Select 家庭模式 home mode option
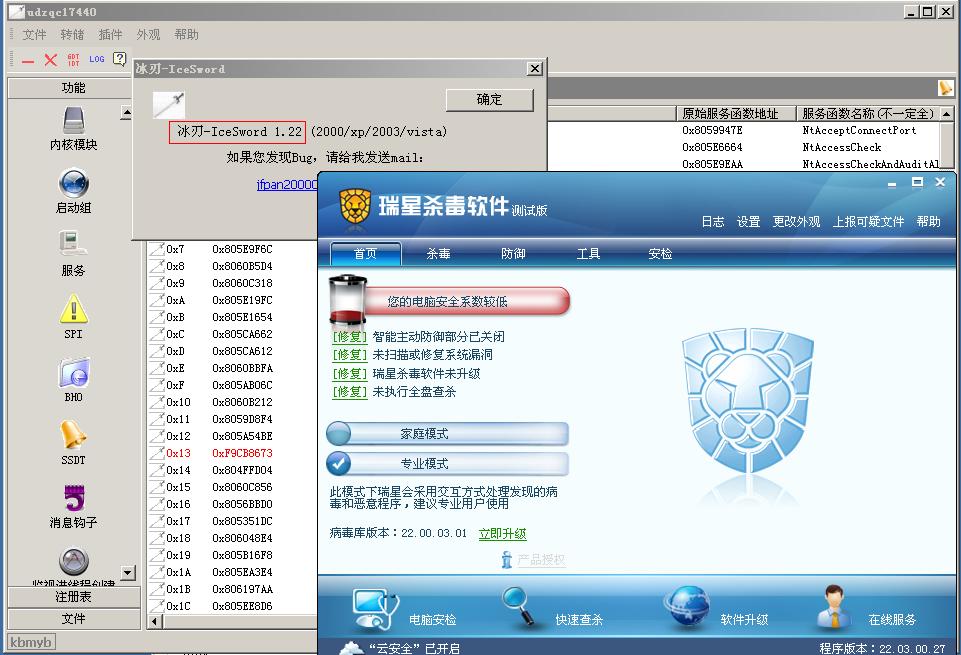 click(x=447, y=434)
